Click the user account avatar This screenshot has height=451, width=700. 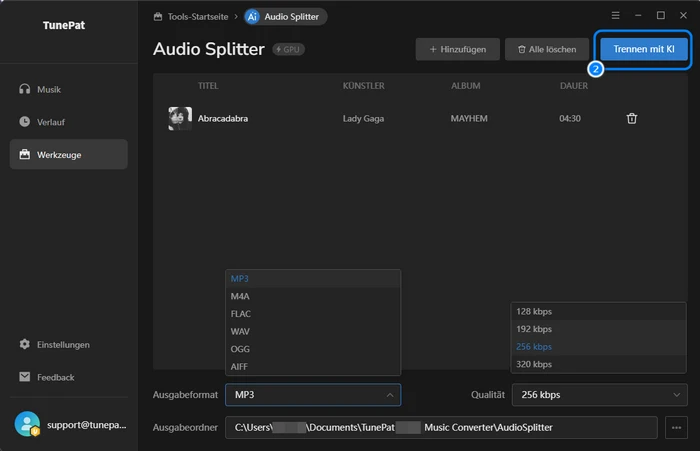click(x=27, y=424)
